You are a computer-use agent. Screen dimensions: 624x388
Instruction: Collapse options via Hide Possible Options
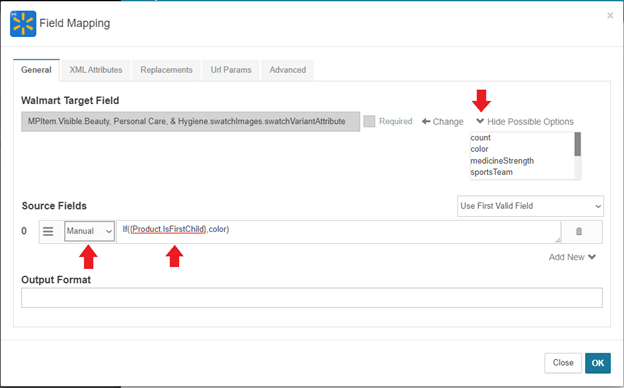click(x=525, y=121)
